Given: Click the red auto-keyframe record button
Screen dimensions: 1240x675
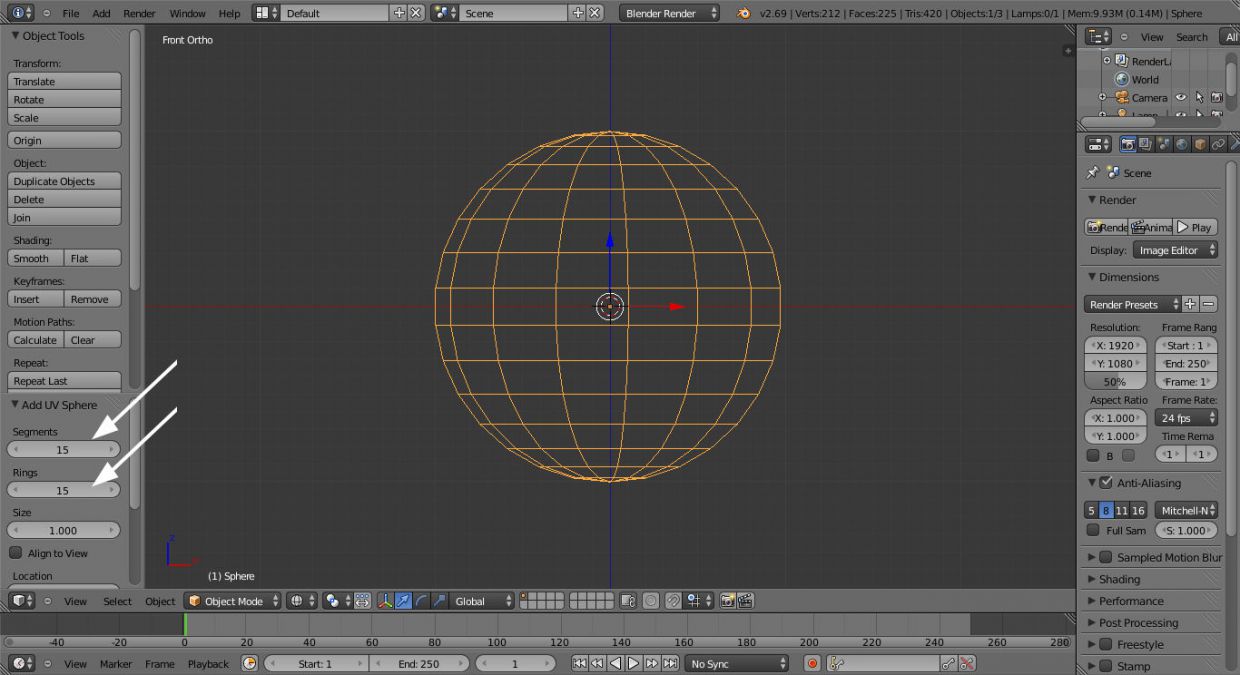Looking at the screenshot, I should click(812, 663).
